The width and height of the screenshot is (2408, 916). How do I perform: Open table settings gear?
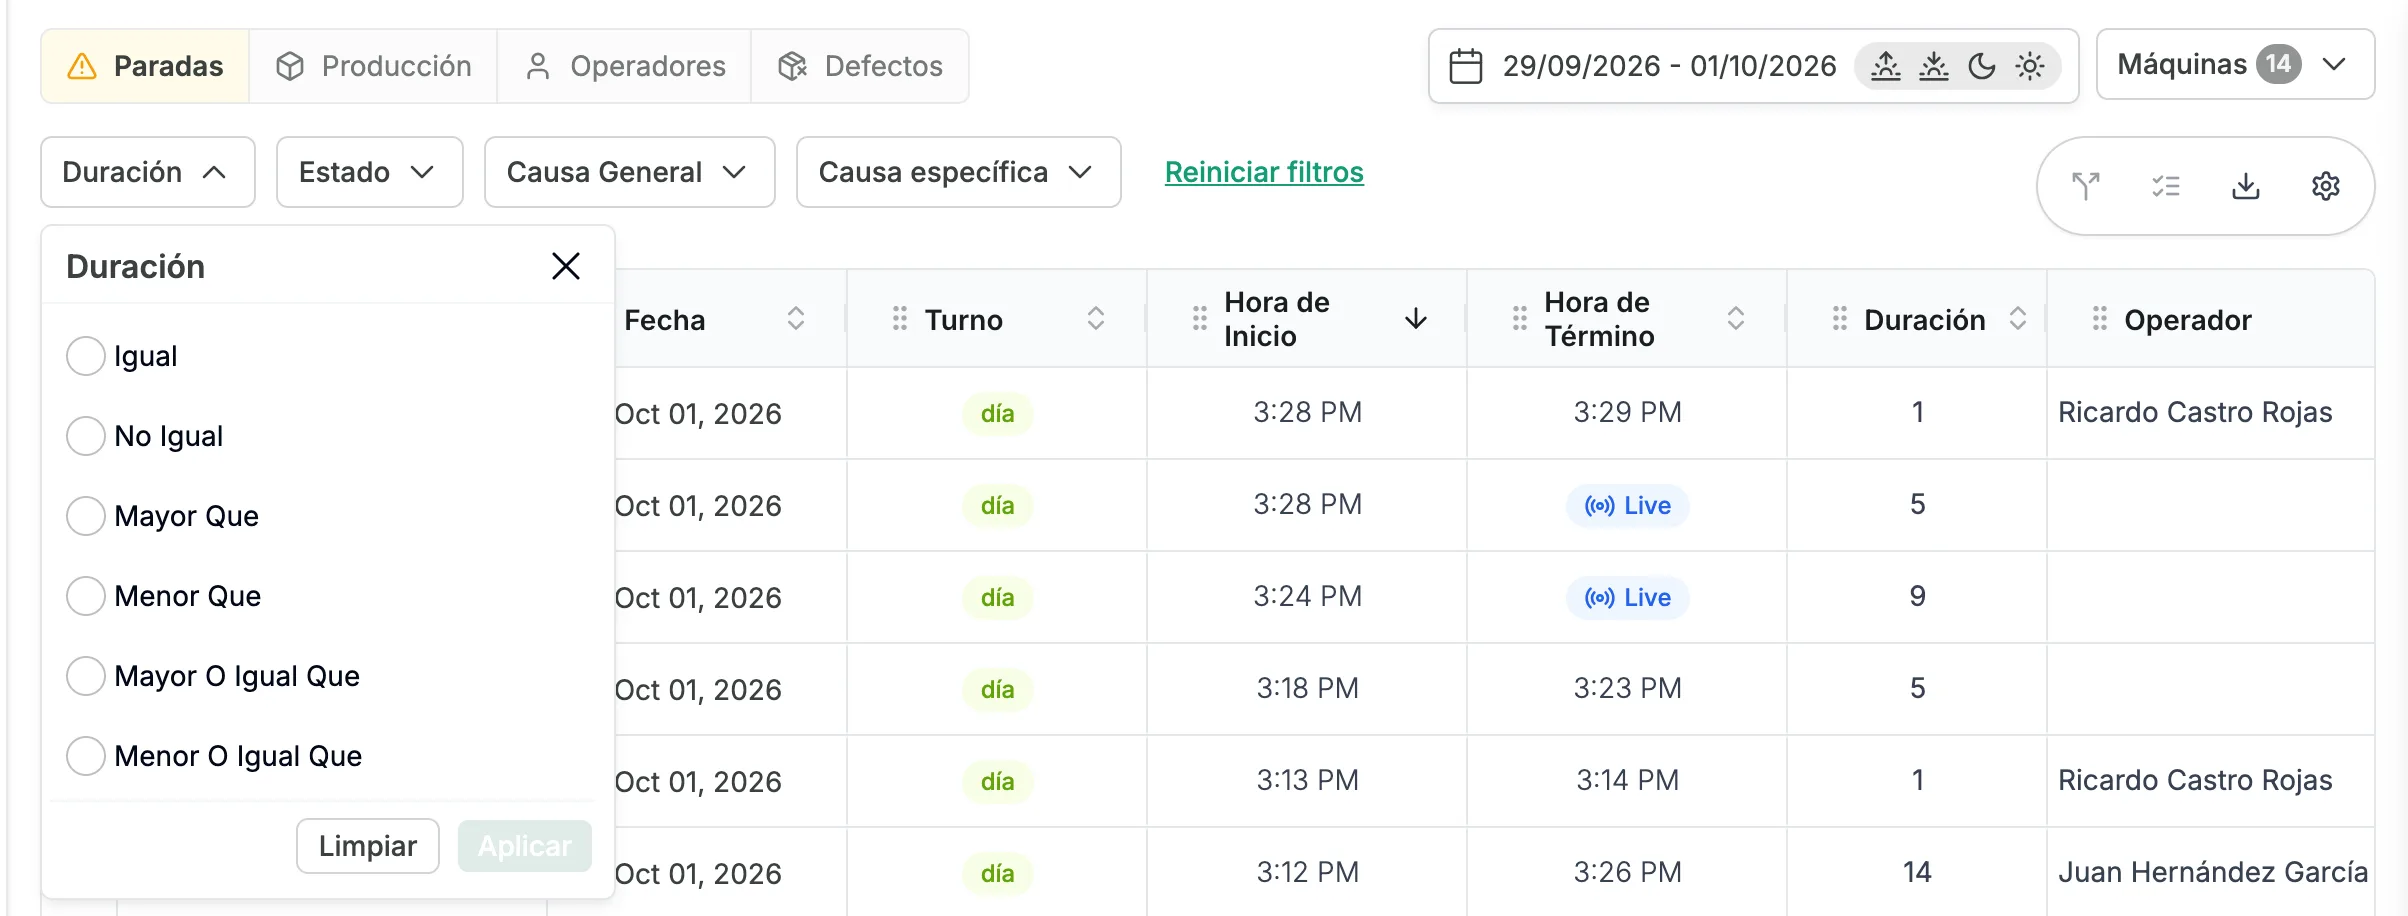coord(2326,186)
